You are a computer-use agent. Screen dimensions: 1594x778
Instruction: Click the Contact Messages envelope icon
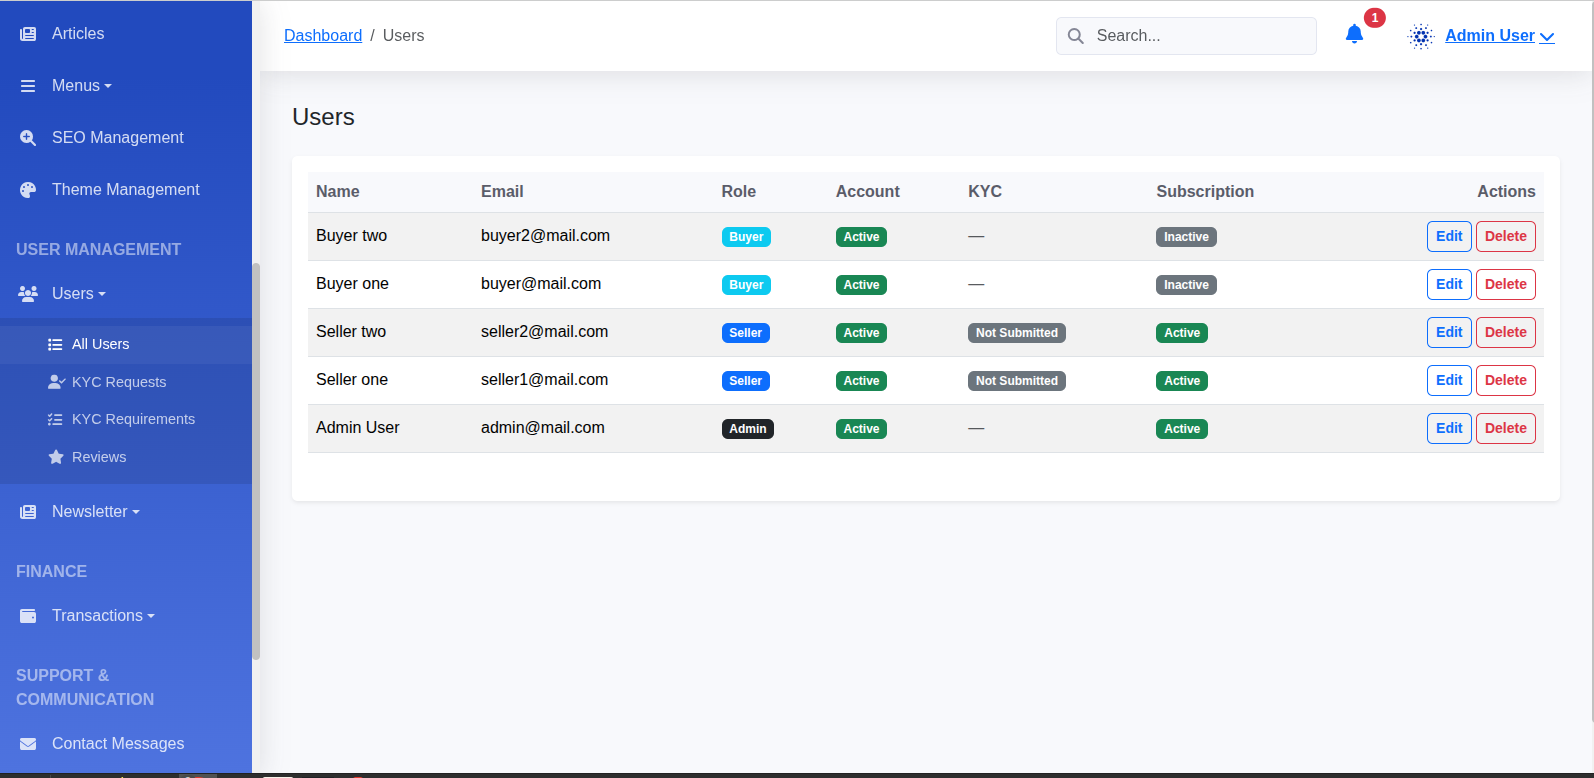(x=28, y=744)
